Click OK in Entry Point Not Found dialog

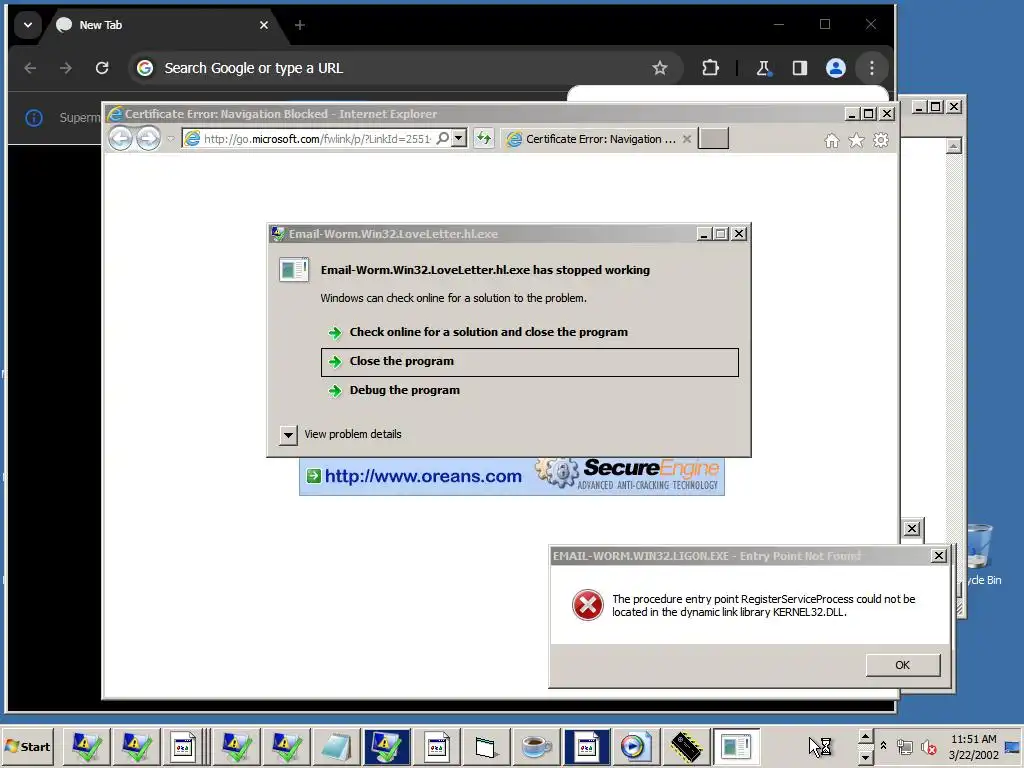click(x=903, y=665)
